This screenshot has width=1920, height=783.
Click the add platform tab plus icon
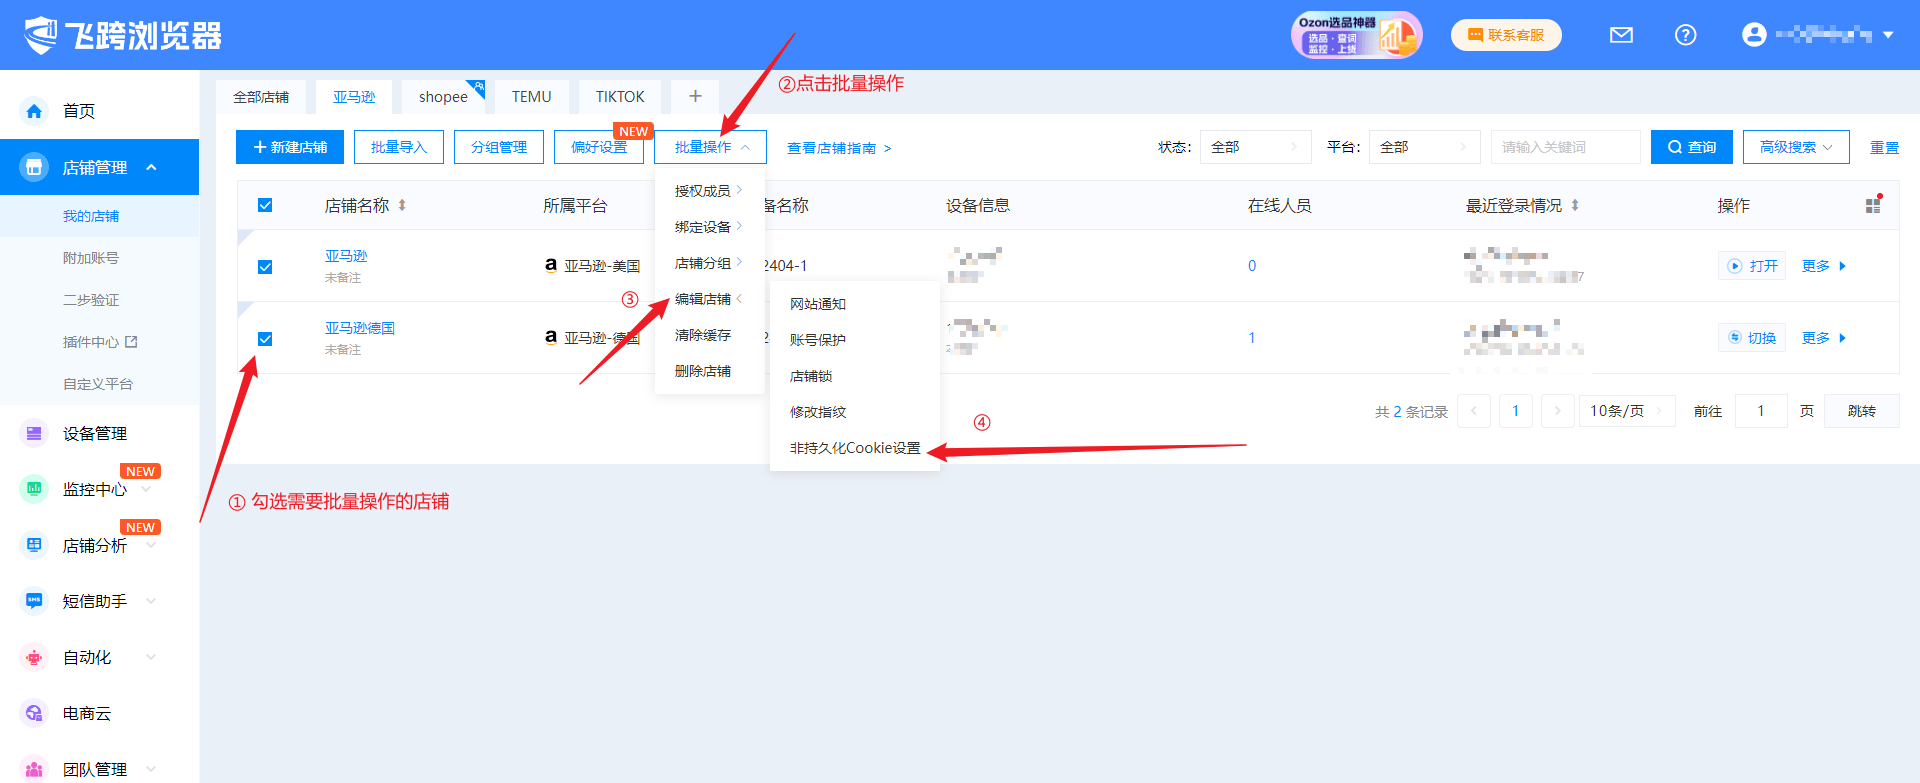pyautogui.click(x=695, y=96)
